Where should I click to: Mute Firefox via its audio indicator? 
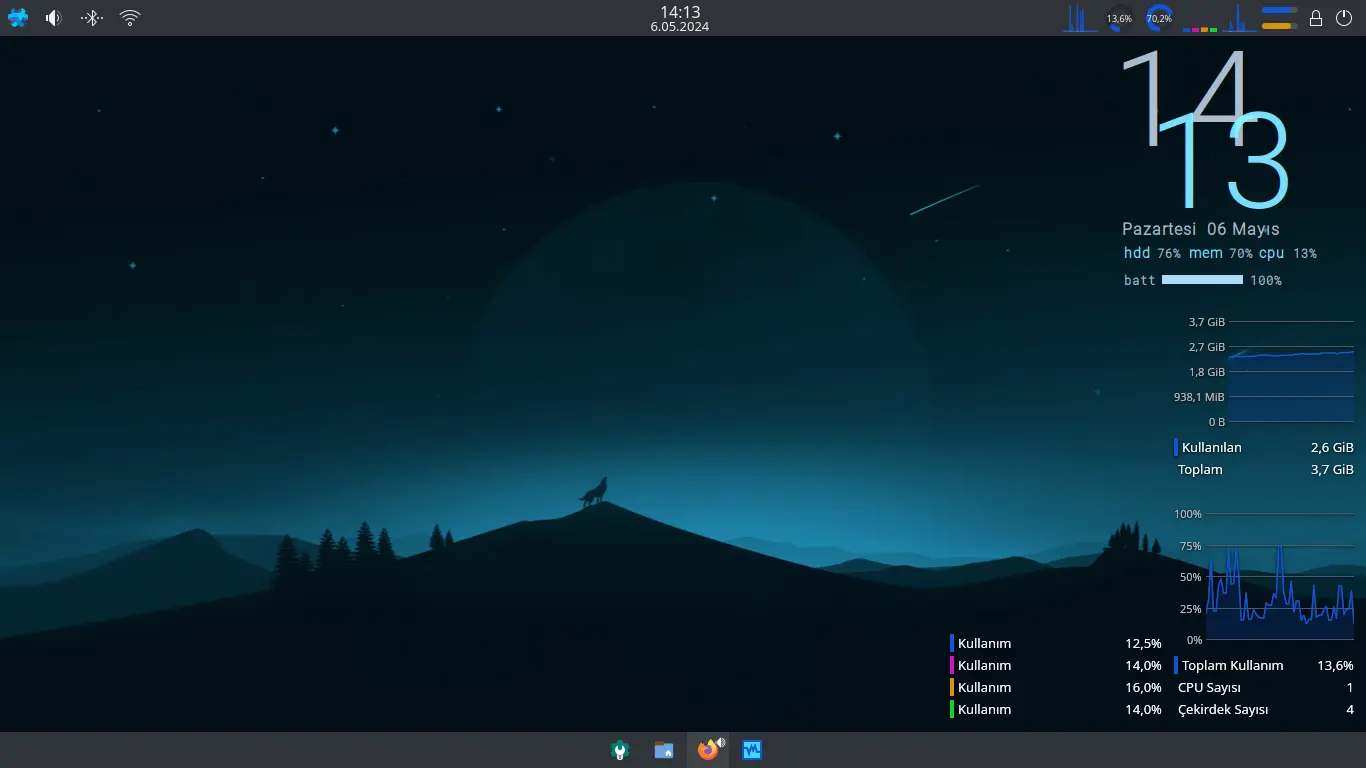click(721, 742)
